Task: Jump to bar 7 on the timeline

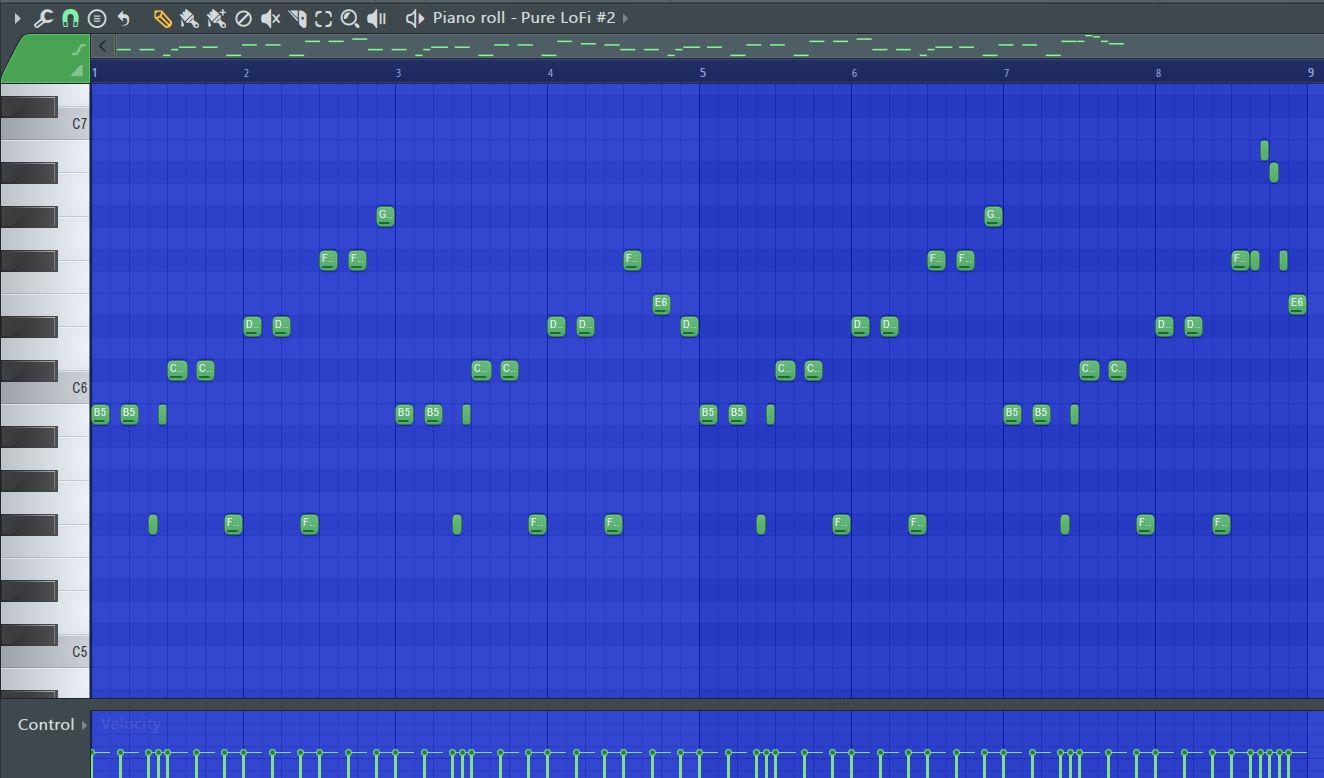Action: pos(1006,72)
